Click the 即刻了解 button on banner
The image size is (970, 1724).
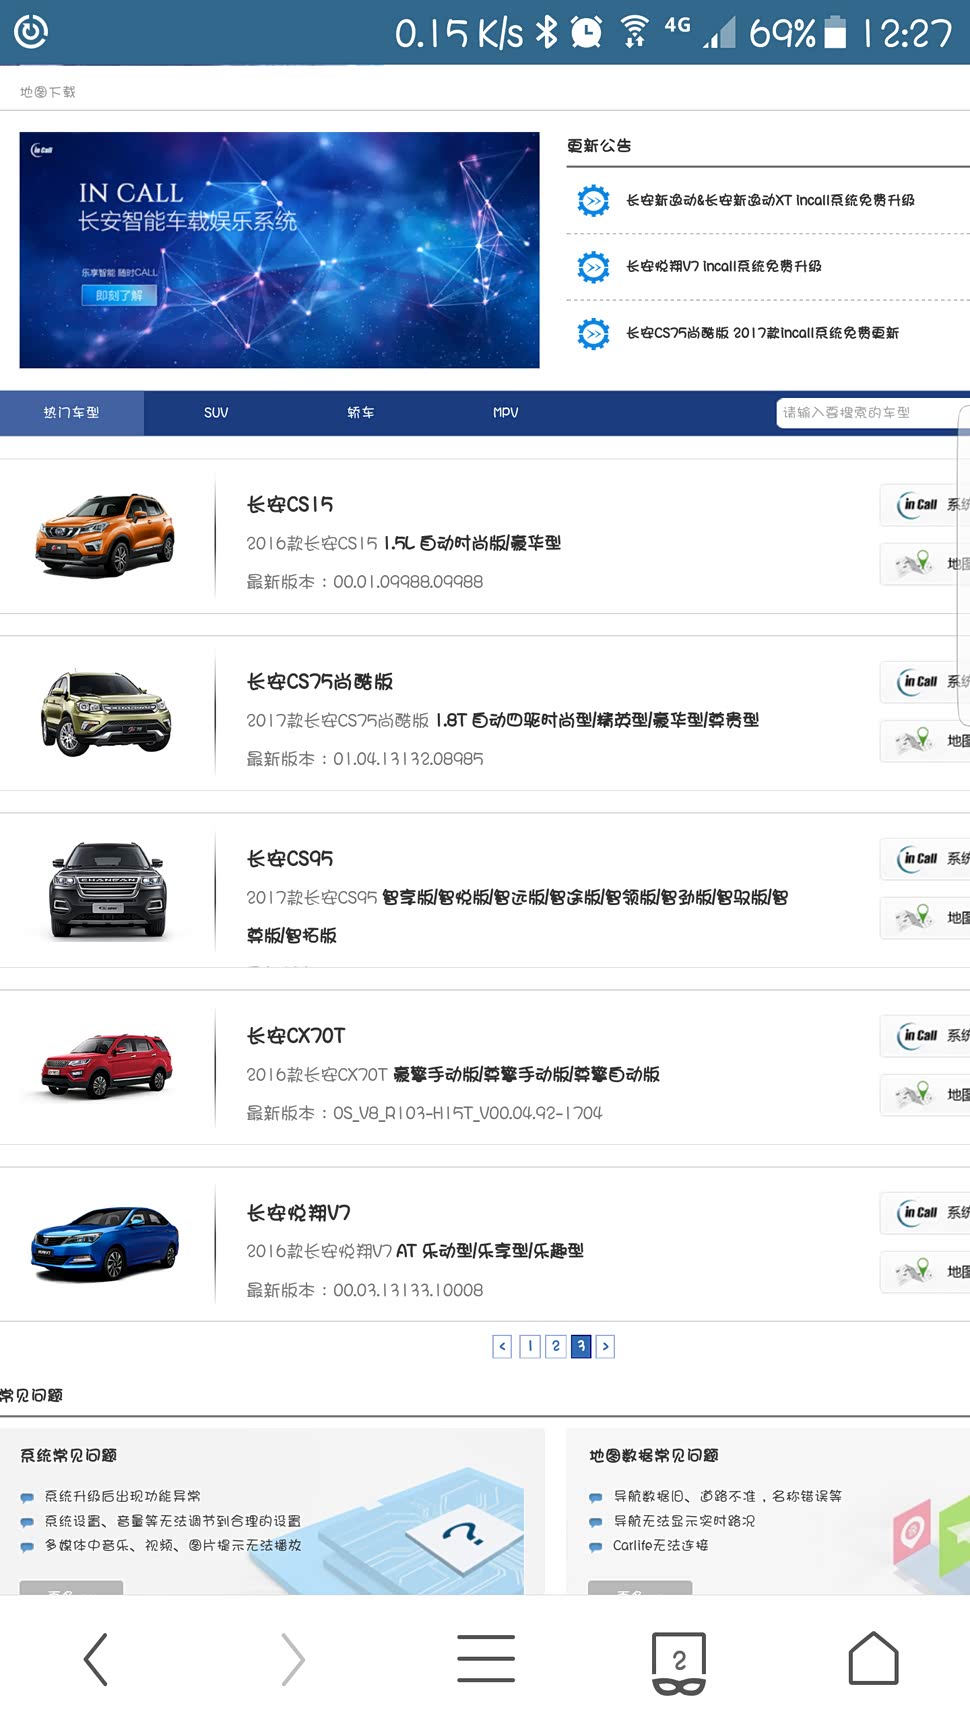[x=119, y=296]
